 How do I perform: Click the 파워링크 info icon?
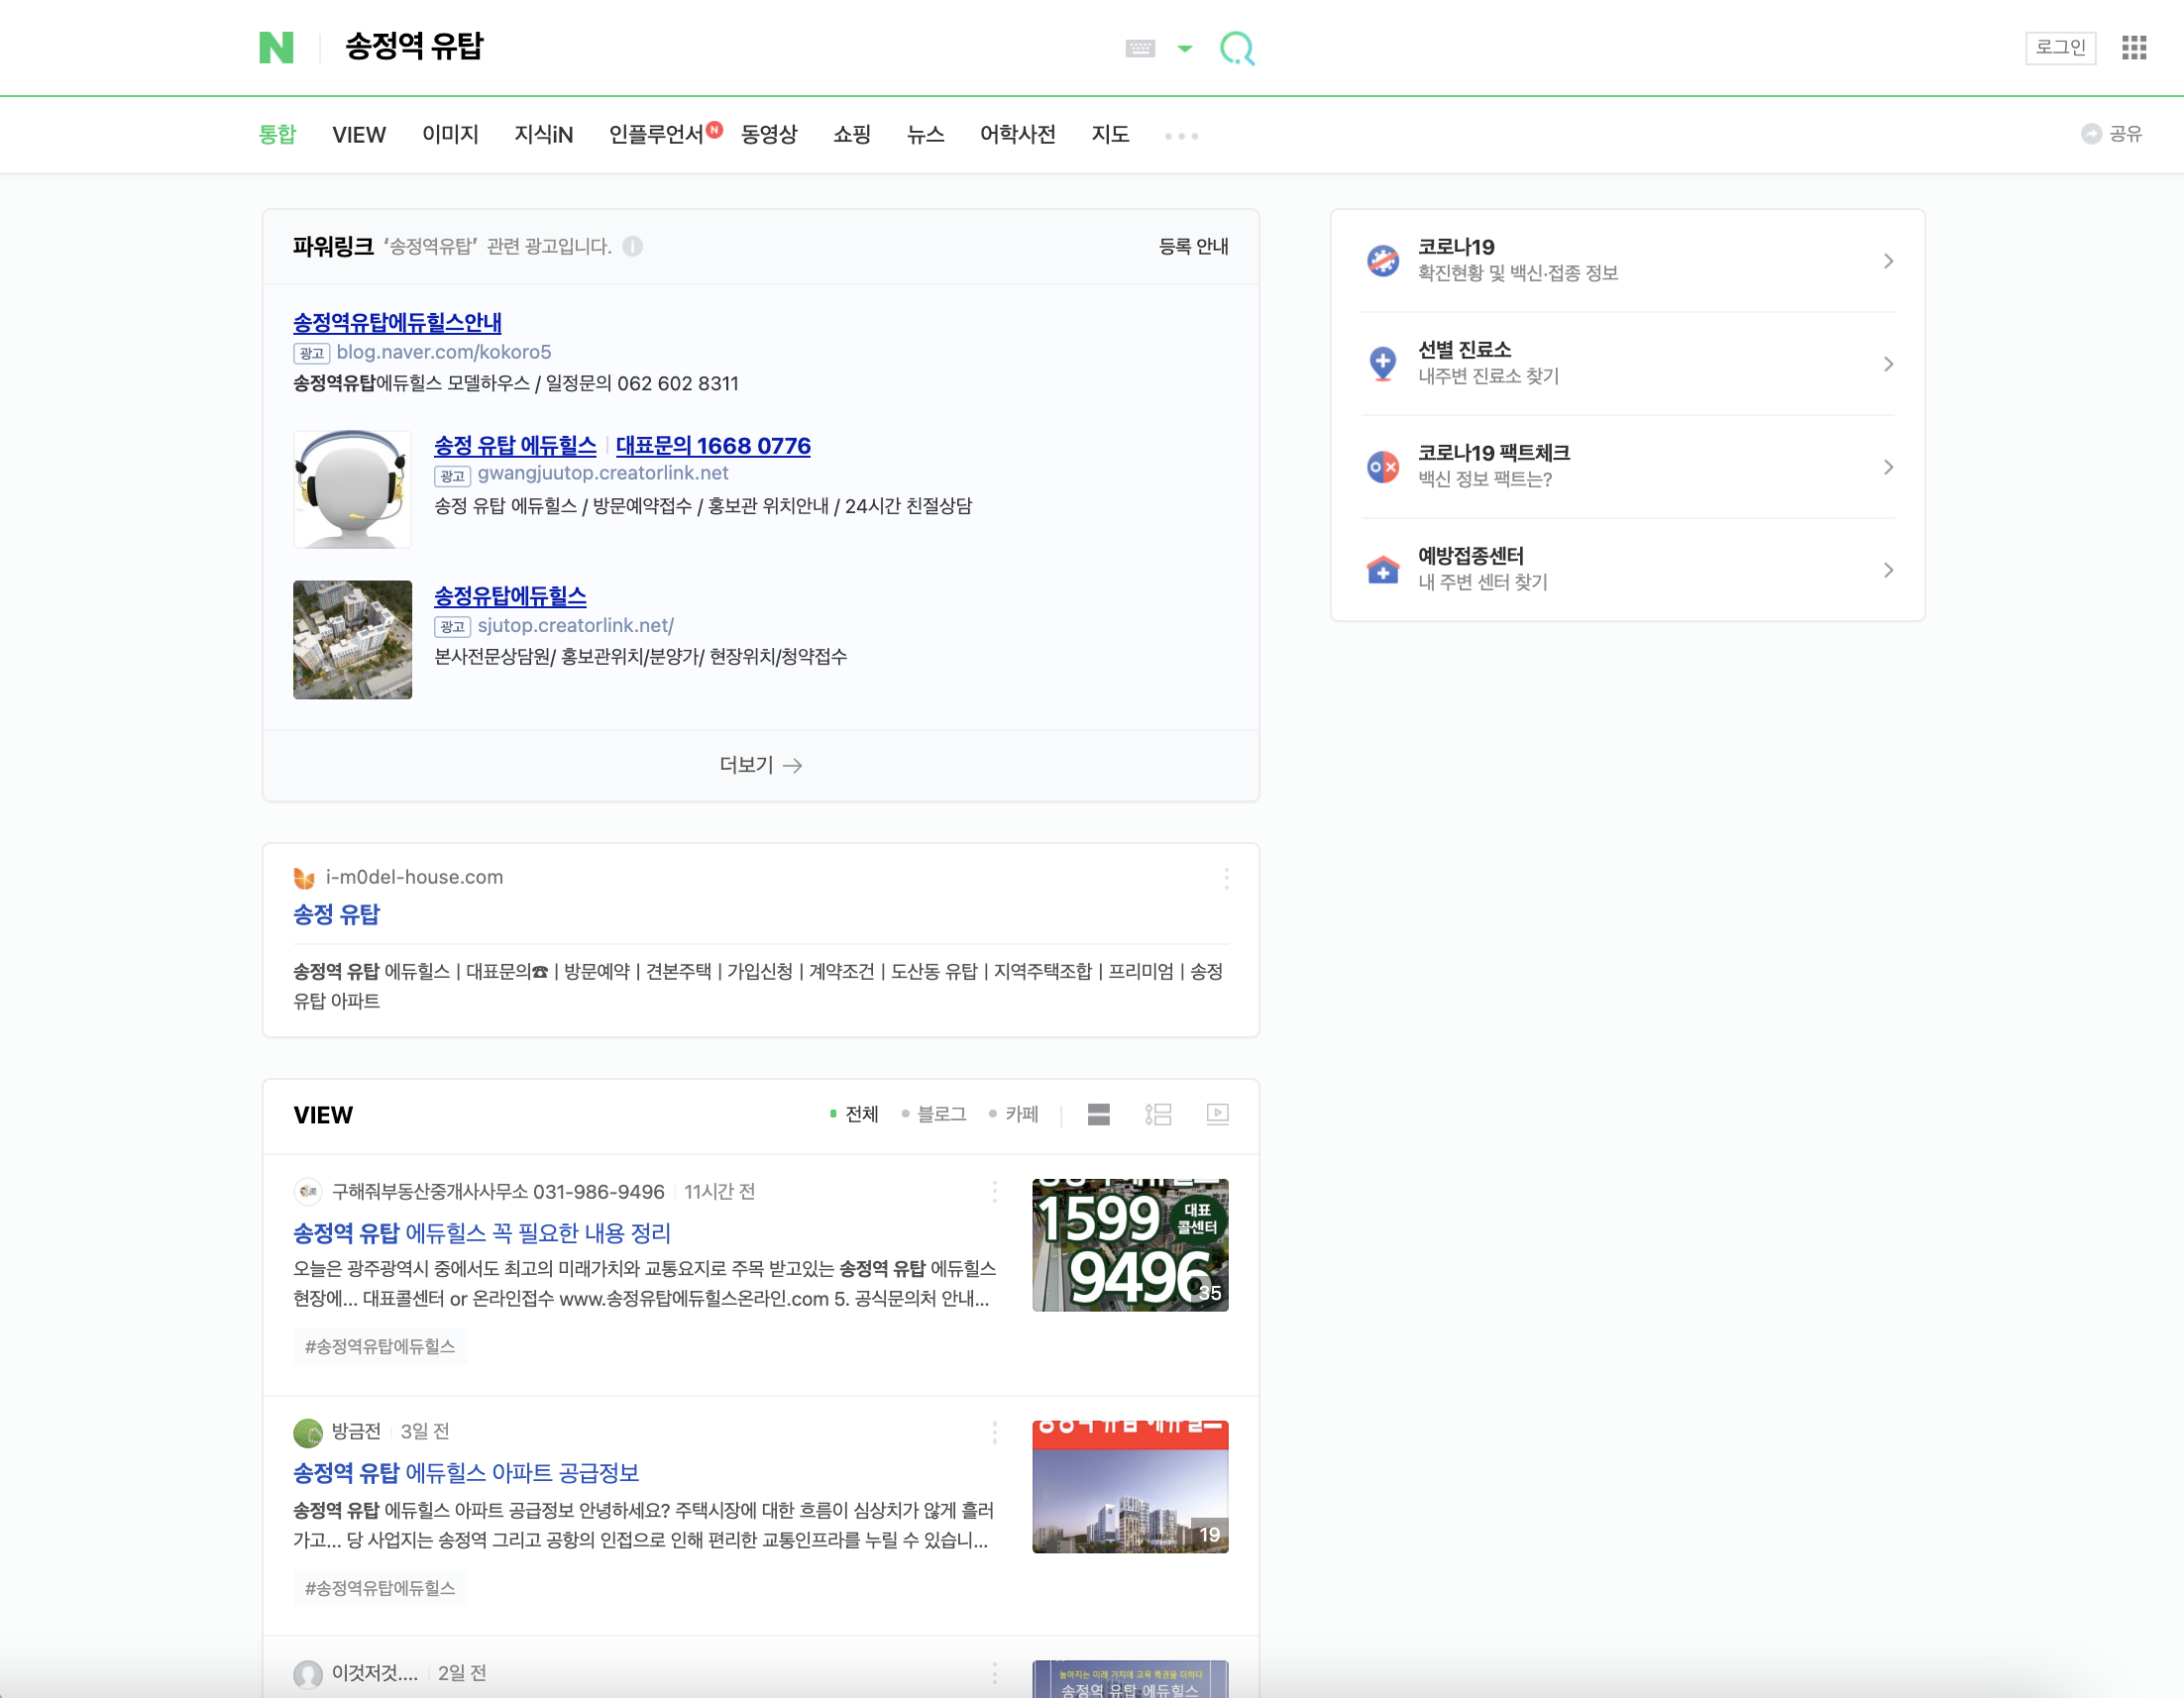(632, 246)
